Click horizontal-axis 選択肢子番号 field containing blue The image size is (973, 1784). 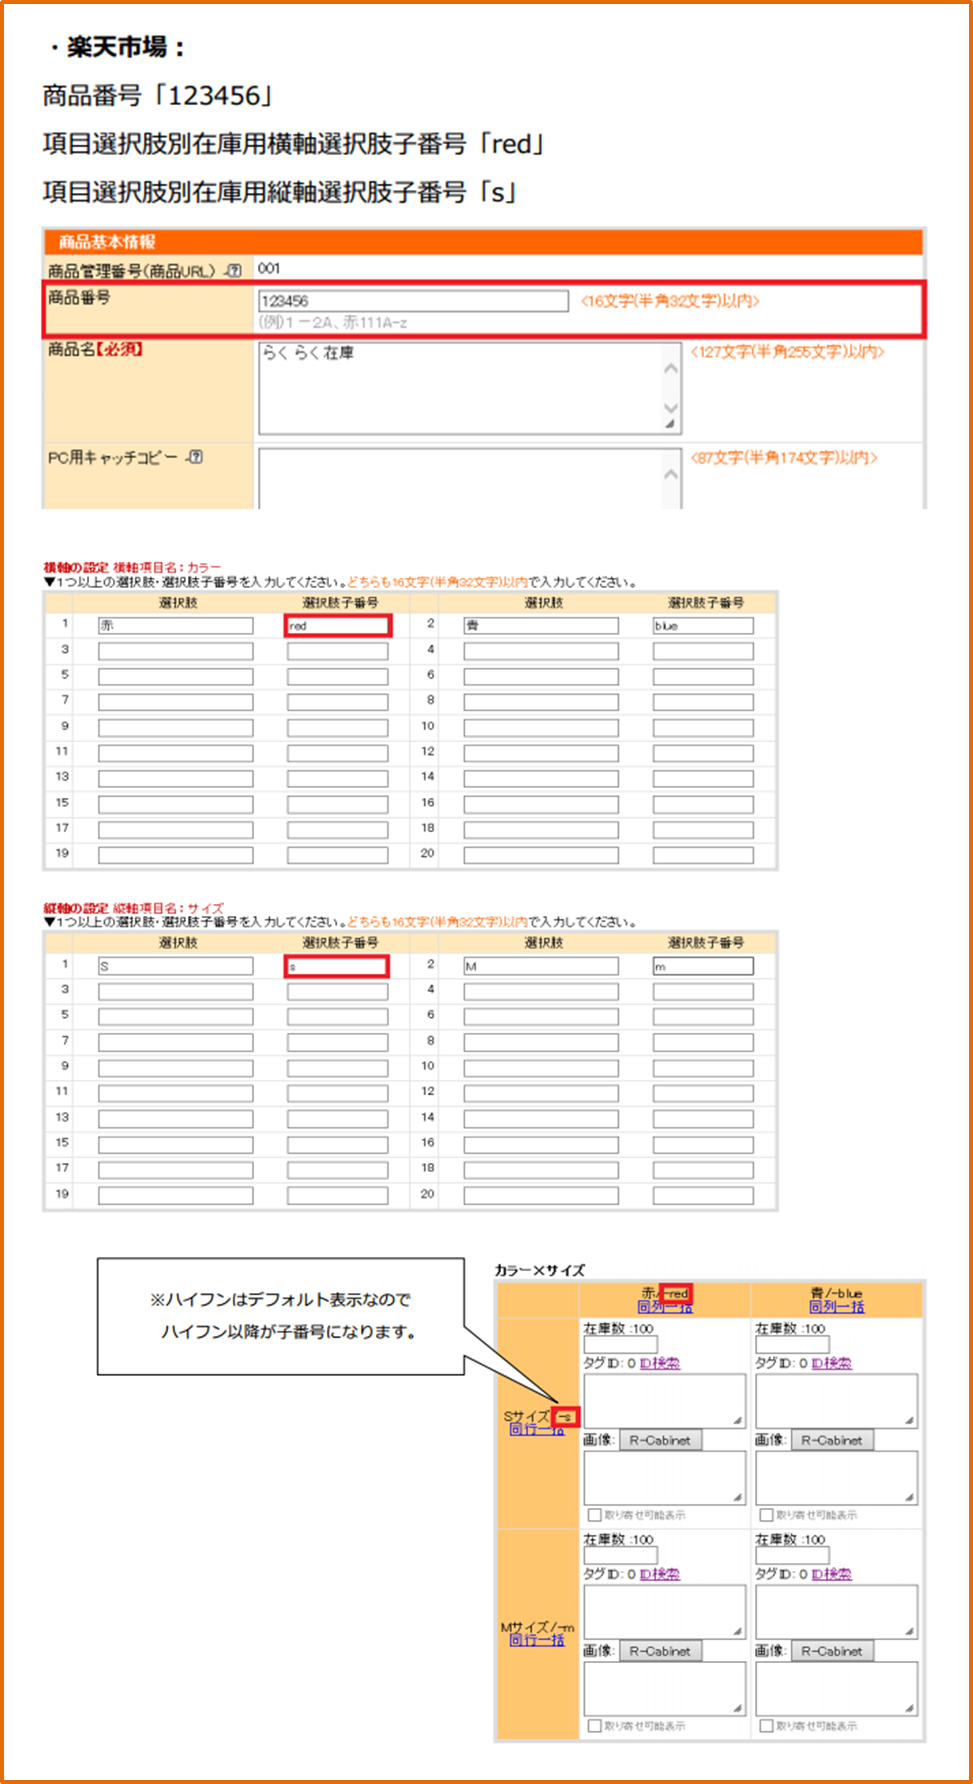click(703, 625)
